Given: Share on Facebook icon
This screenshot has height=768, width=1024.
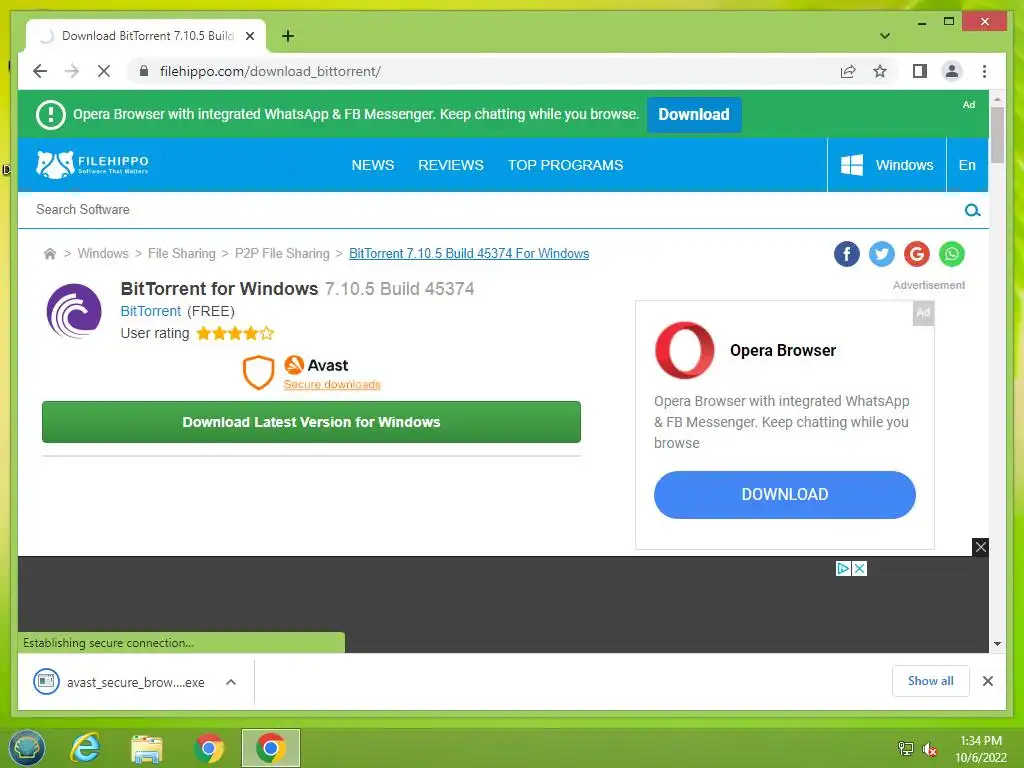Looking at the screenshot, I should click(x=846, y=254).
